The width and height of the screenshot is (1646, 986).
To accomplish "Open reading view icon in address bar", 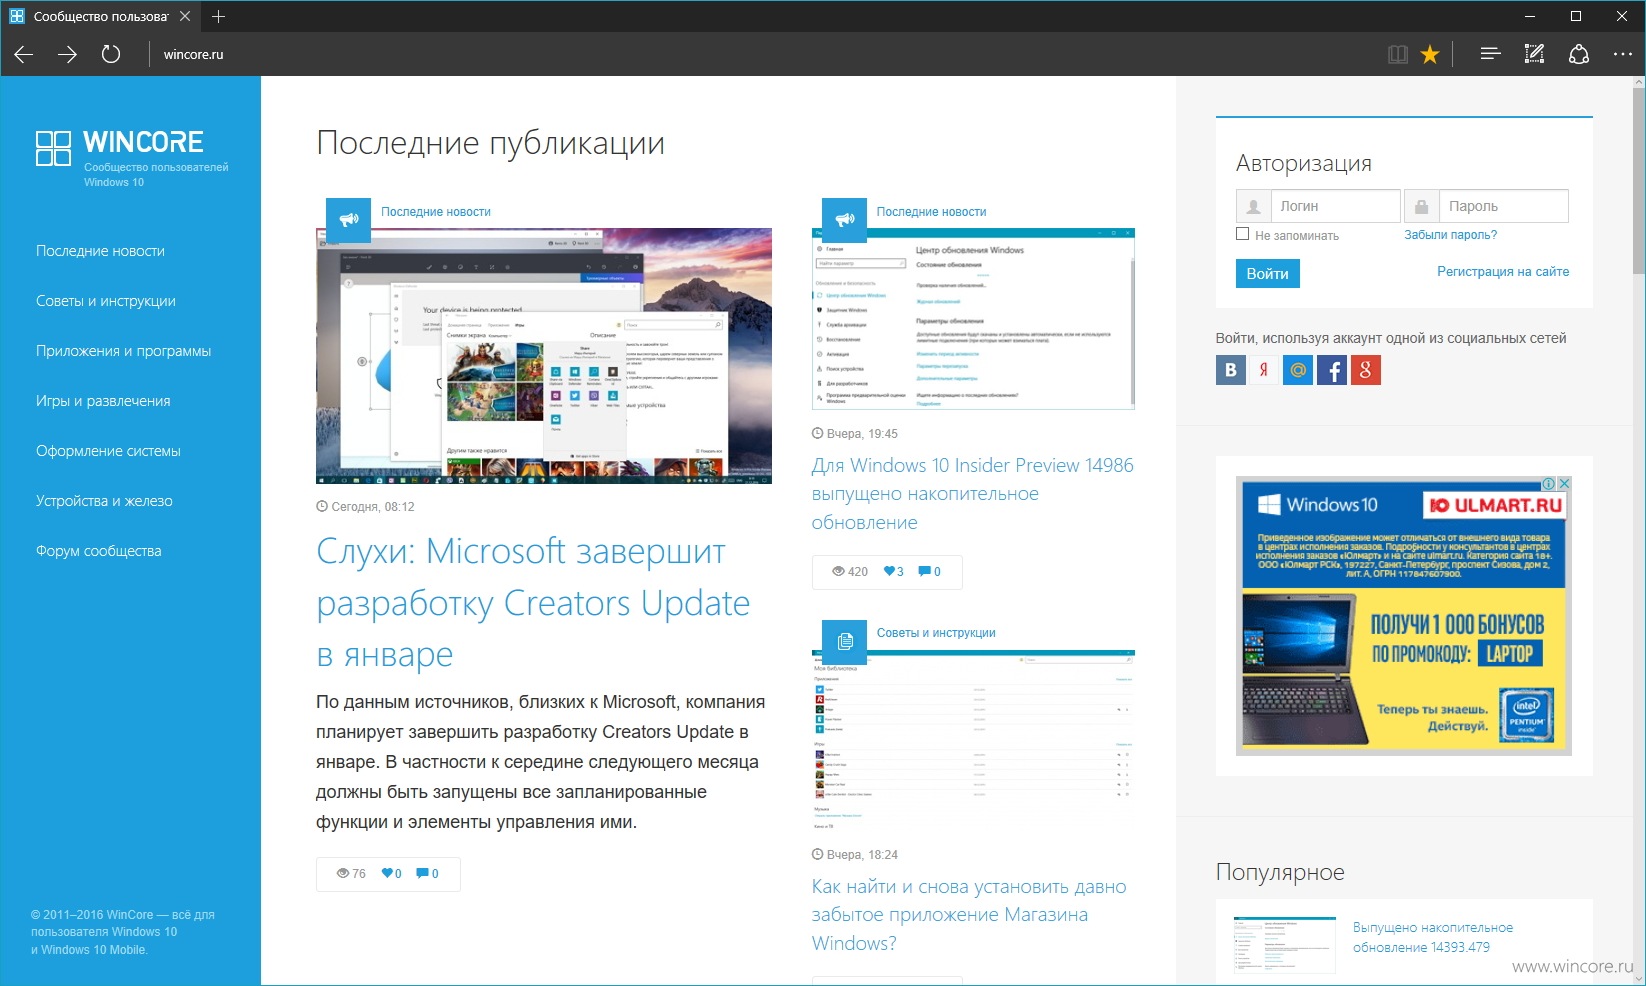I will click(1398, 54).
